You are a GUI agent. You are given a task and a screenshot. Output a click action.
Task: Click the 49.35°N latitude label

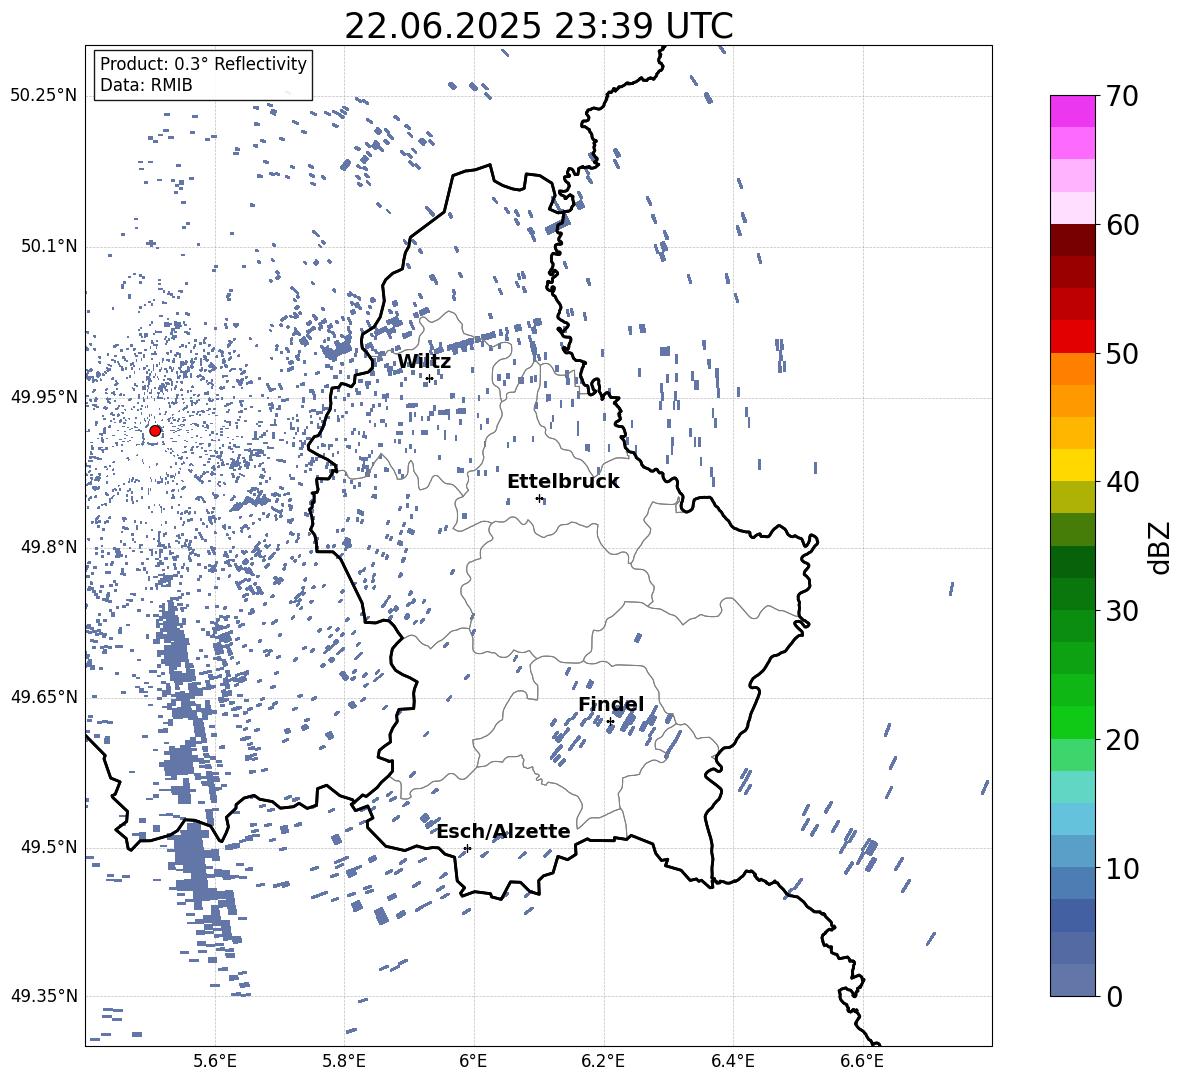pyautogui.click(x=44, y=996)
